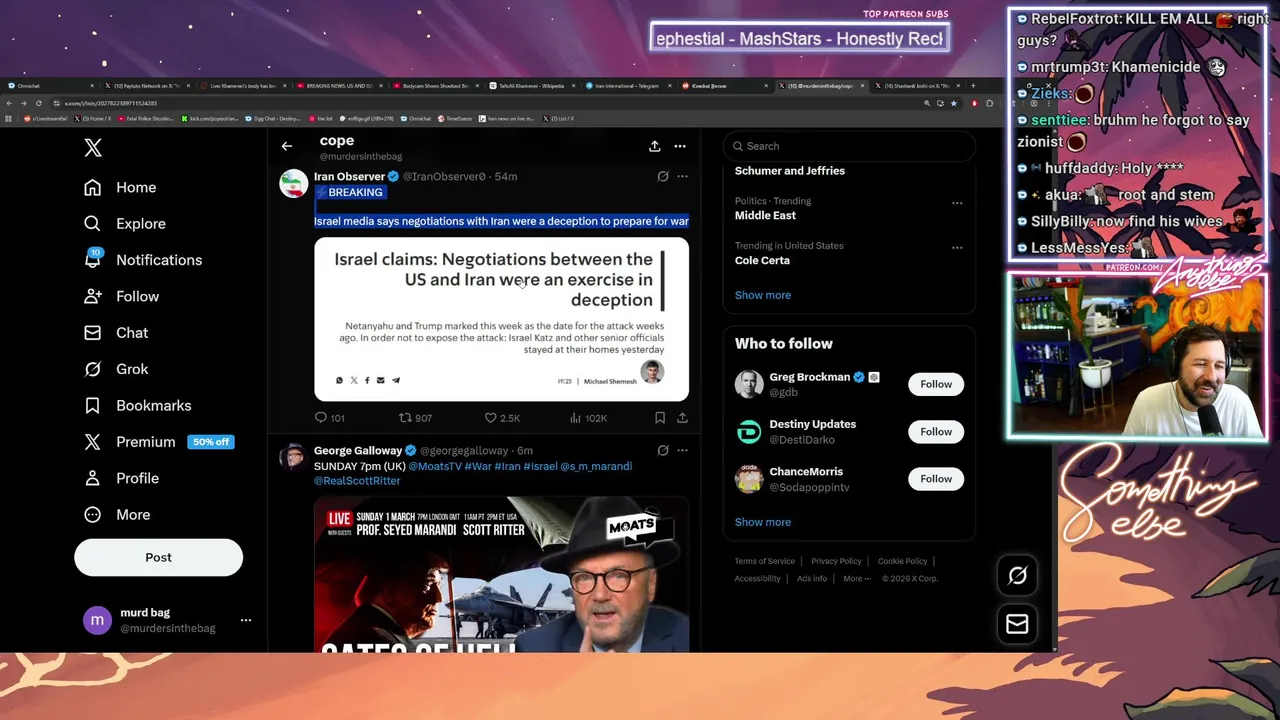Click the browser back arrow

(x=10, y=103)
